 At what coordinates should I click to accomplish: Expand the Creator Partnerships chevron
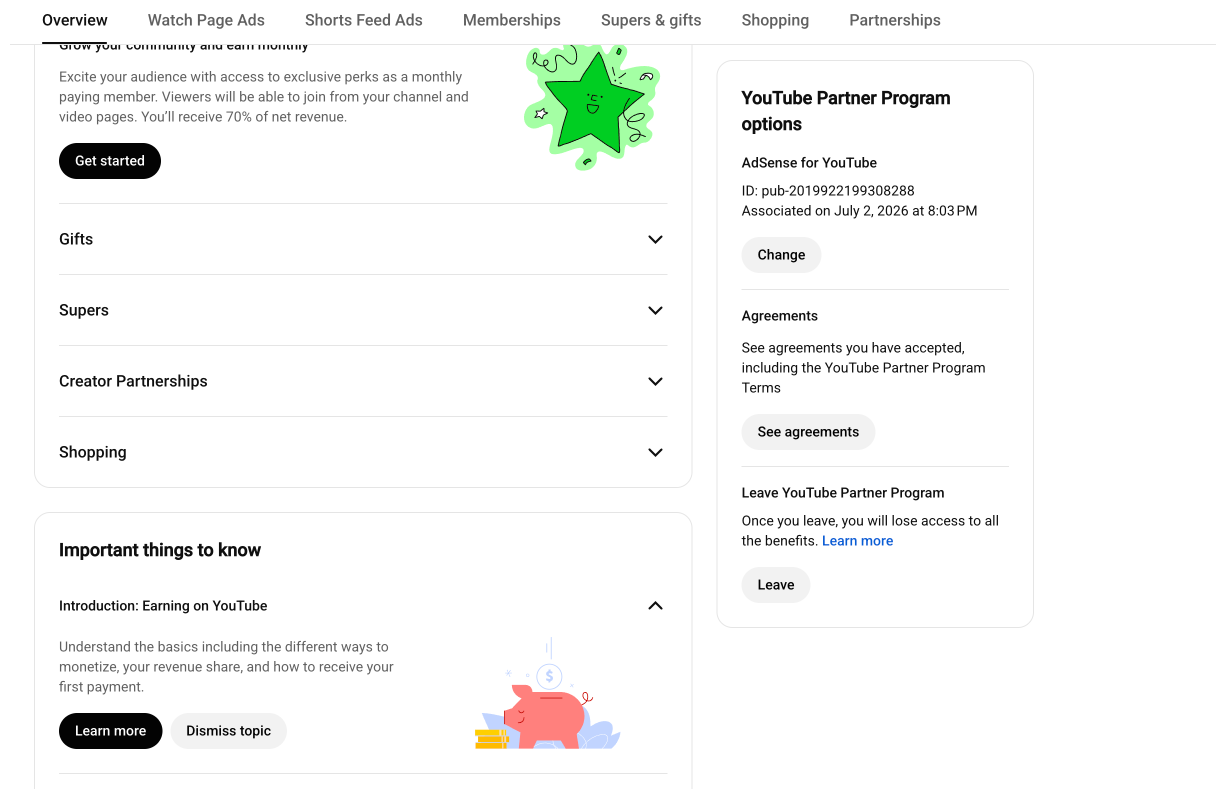point(655,381)
